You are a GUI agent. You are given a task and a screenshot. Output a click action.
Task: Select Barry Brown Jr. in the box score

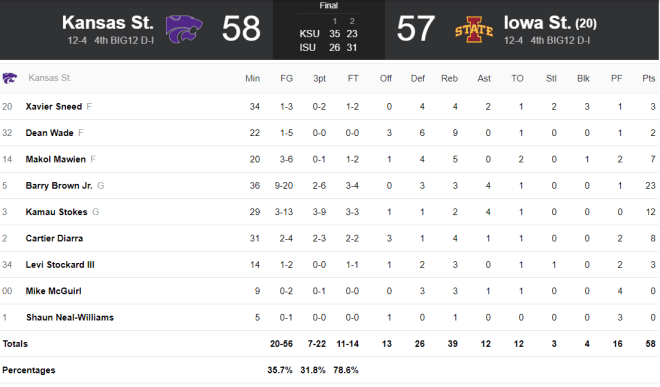[x=59, y=186]
